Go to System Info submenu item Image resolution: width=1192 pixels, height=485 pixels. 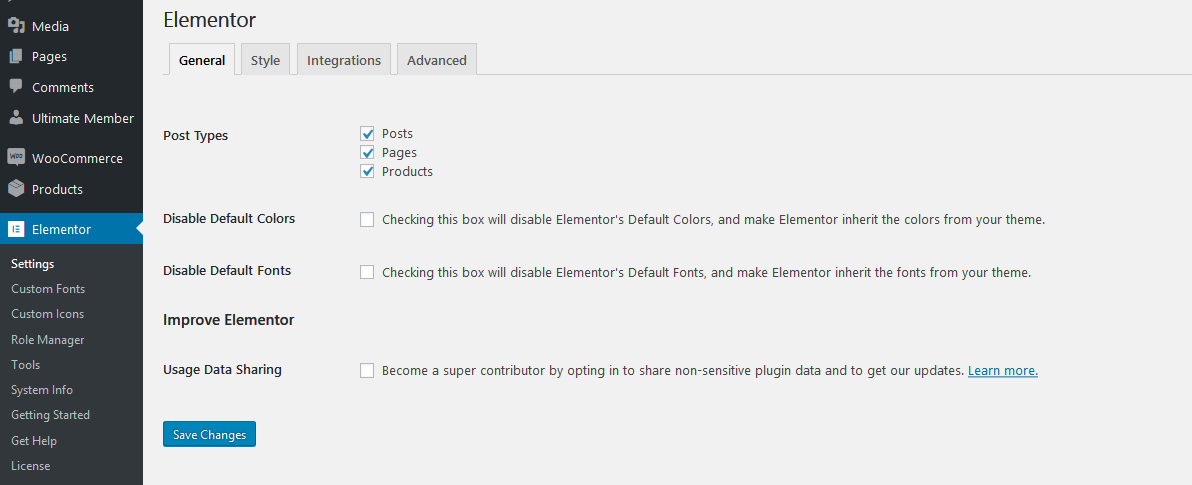point(42,390)
